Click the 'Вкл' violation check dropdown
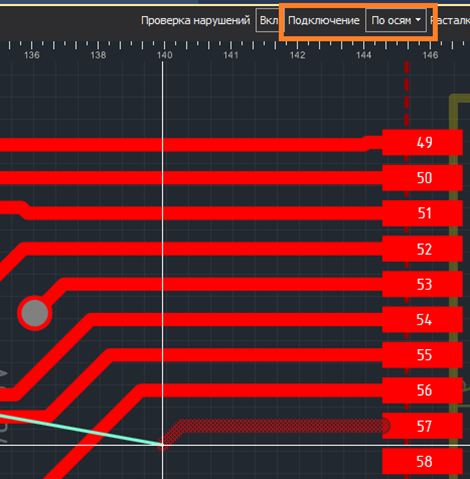Image resolution: width=470 pixels, height=479 pixels. 268,21
